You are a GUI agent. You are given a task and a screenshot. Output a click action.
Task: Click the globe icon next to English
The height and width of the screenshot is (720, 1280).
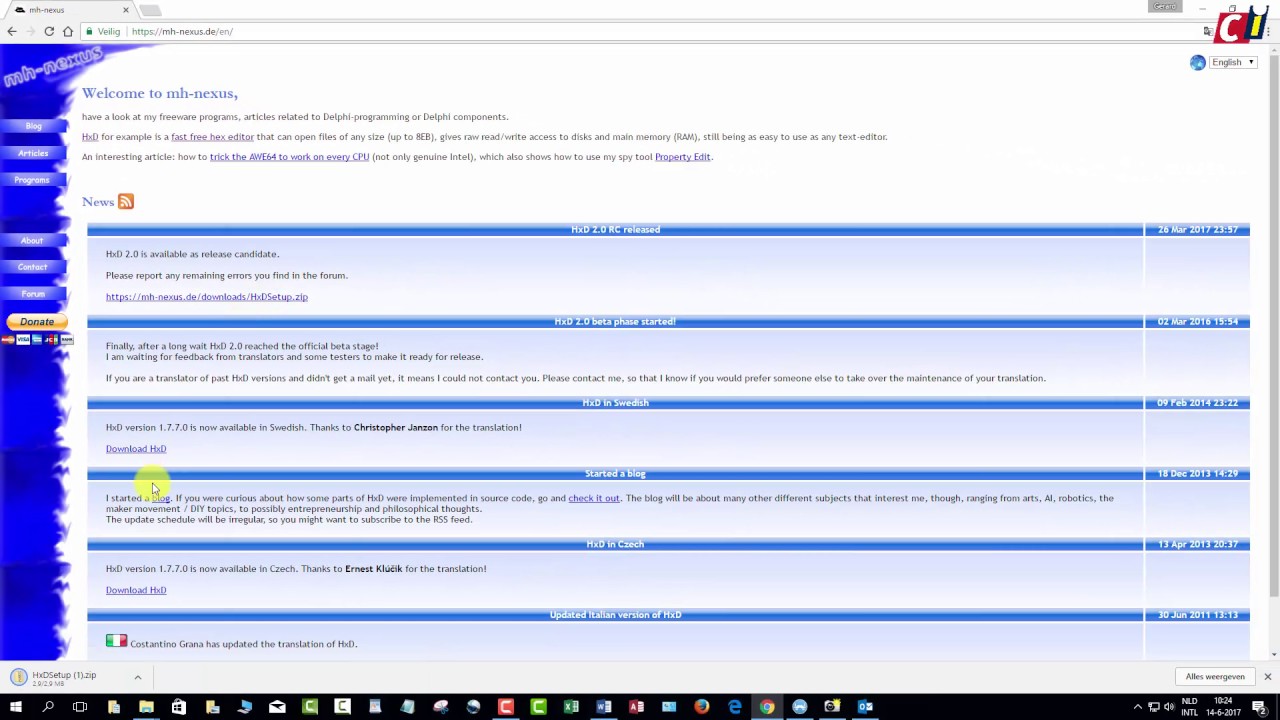tap(1197, 62)
